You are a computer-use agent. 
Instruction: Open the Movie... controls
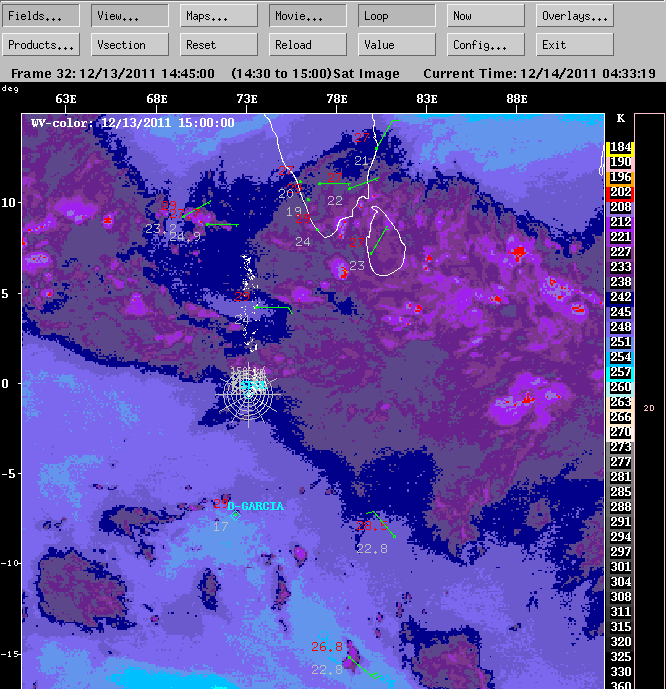coord(308,16)
